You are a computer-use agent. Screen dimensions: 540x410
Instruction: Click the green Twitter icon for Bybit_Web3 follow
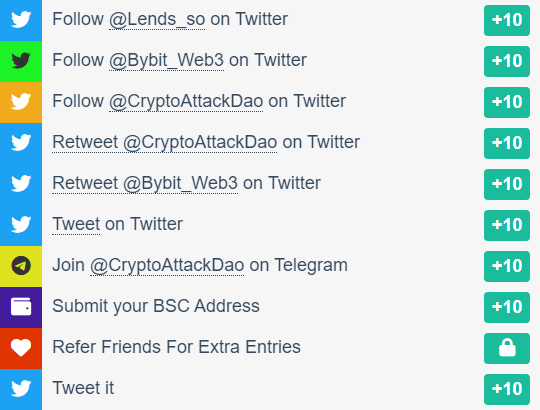21,61
